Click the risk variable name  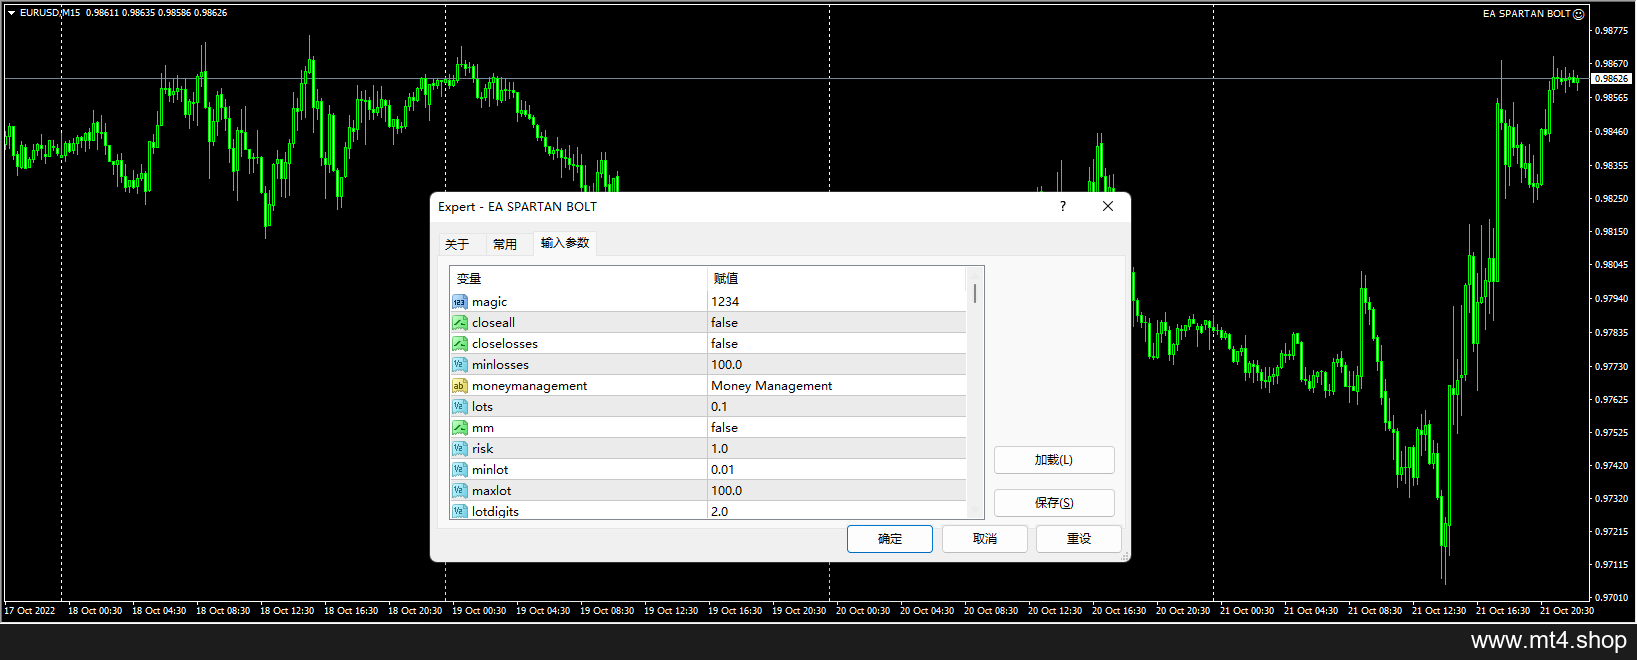482,449
